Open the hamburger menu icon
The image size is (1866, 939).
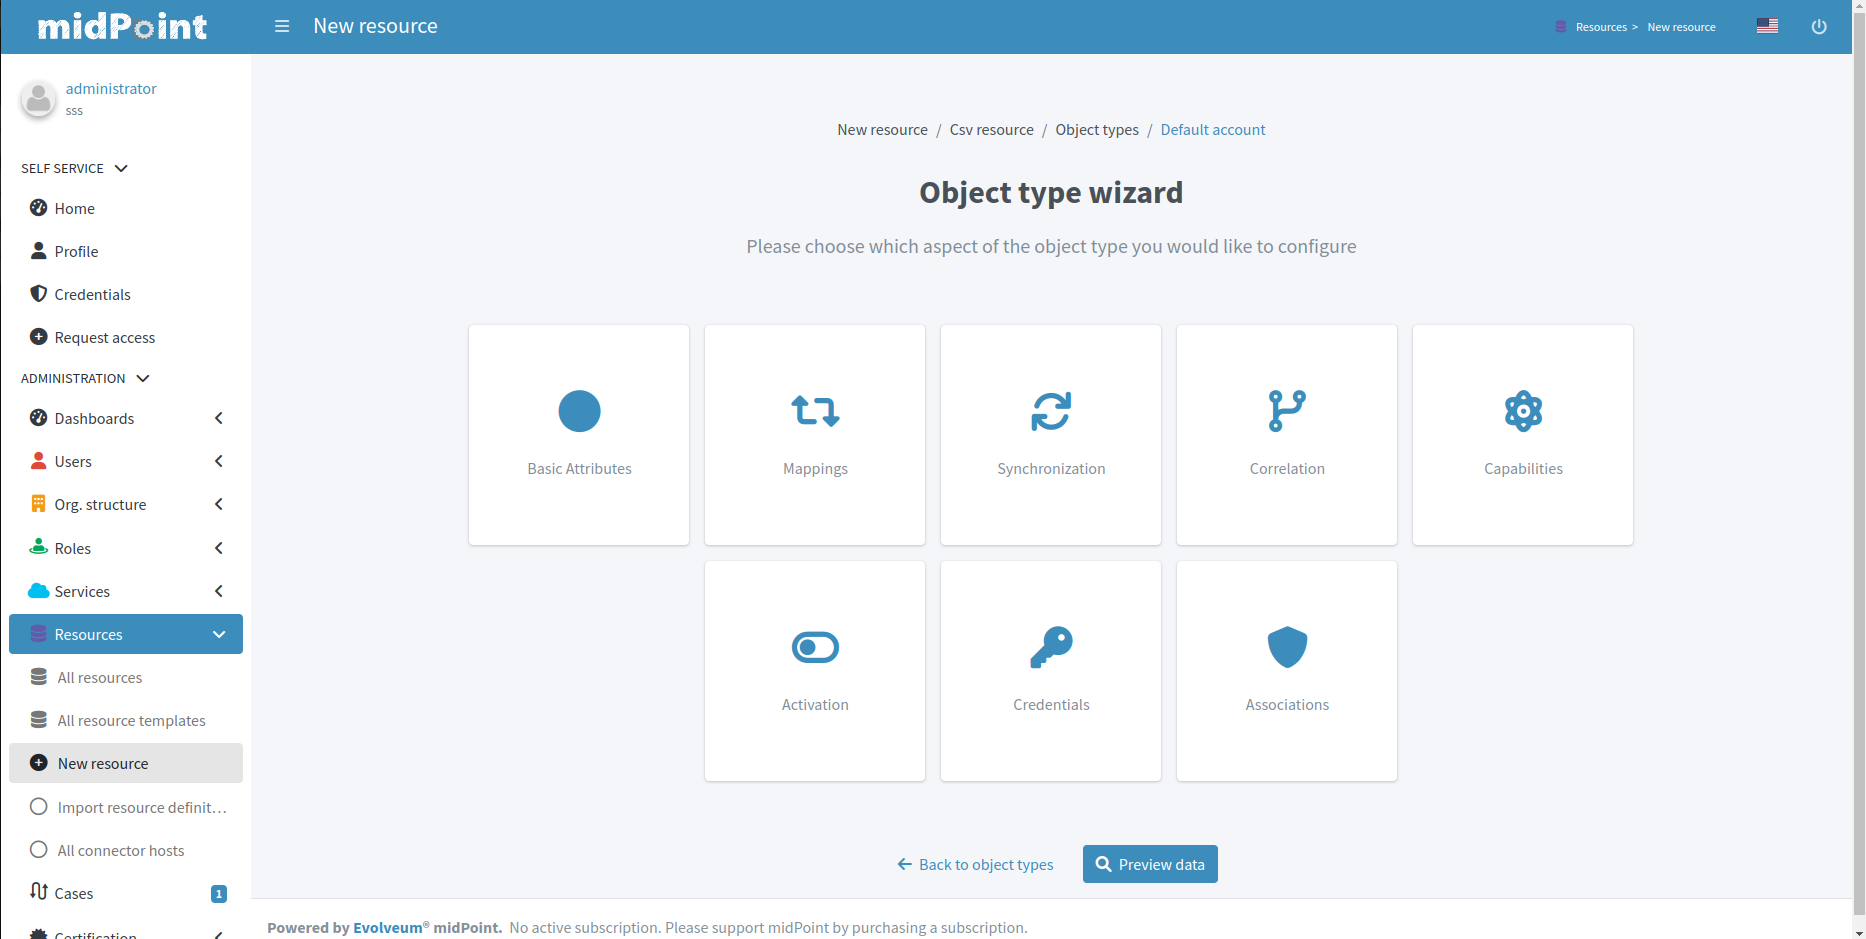tap(281, 26)
